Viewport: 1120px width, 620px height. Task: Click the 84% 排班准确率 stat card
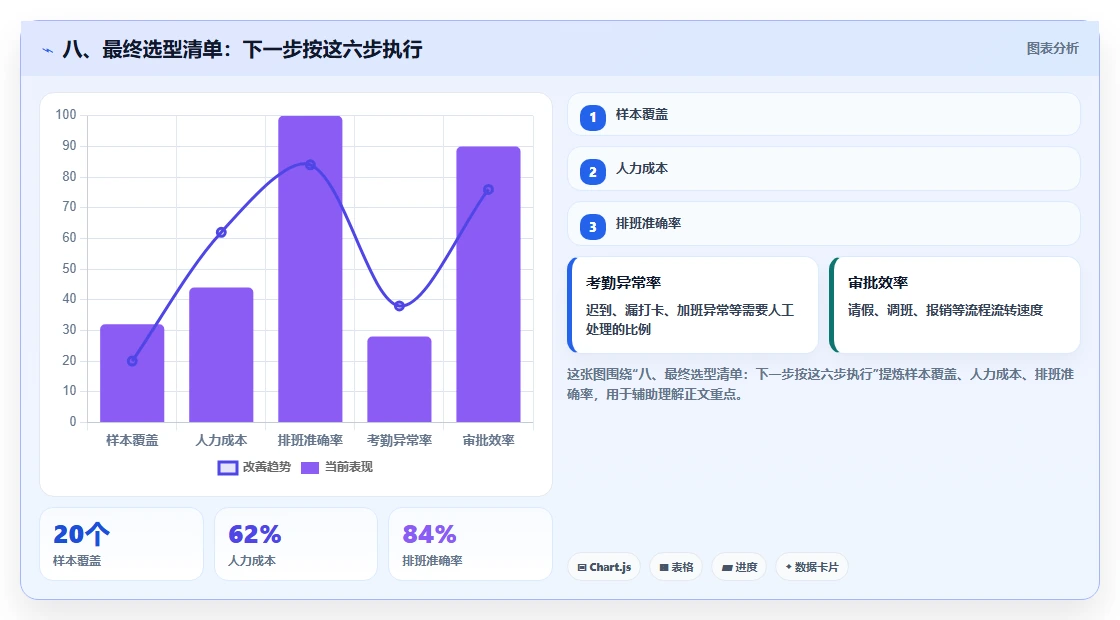coord(470,544)
